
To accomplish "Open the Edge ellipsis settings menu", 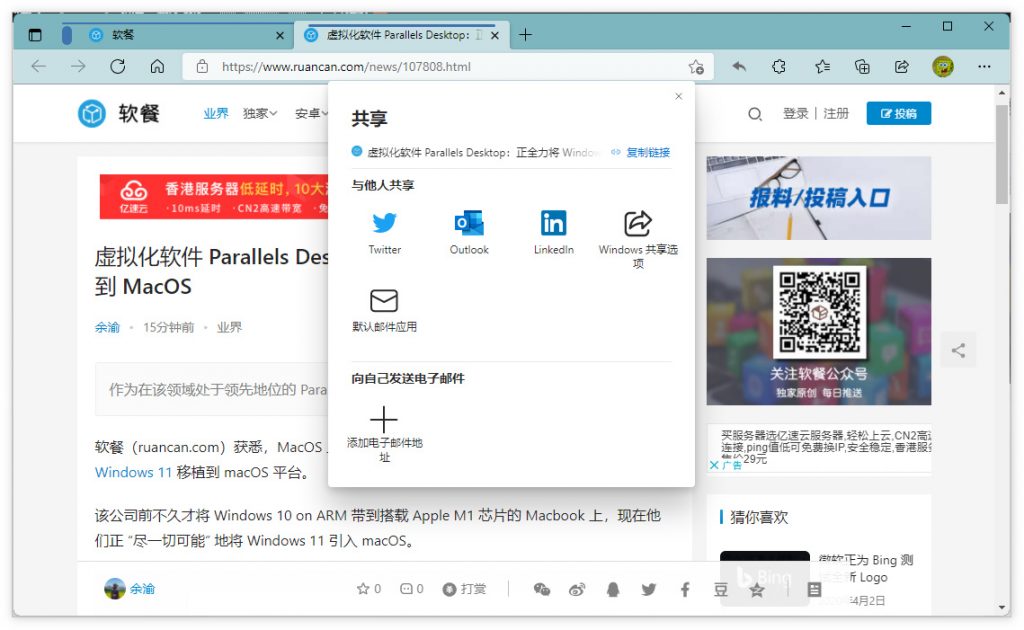I will click(985, 66).
